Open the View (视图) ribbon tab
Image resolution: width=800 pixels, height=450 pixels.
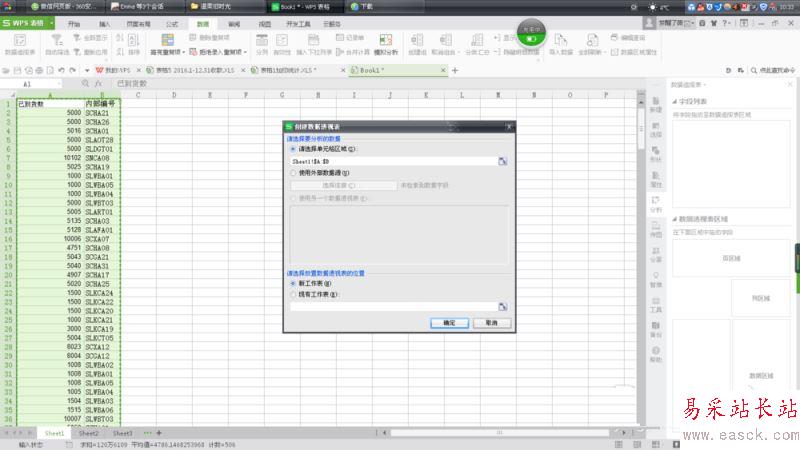[x=265, y=24]
